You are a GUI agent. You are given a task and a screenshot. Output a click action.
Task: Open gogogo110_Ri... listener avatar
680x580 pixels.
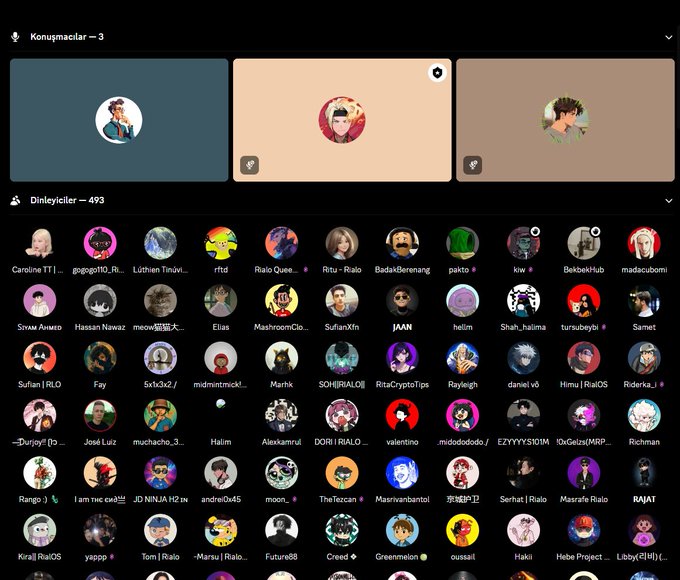coord(100,243)
